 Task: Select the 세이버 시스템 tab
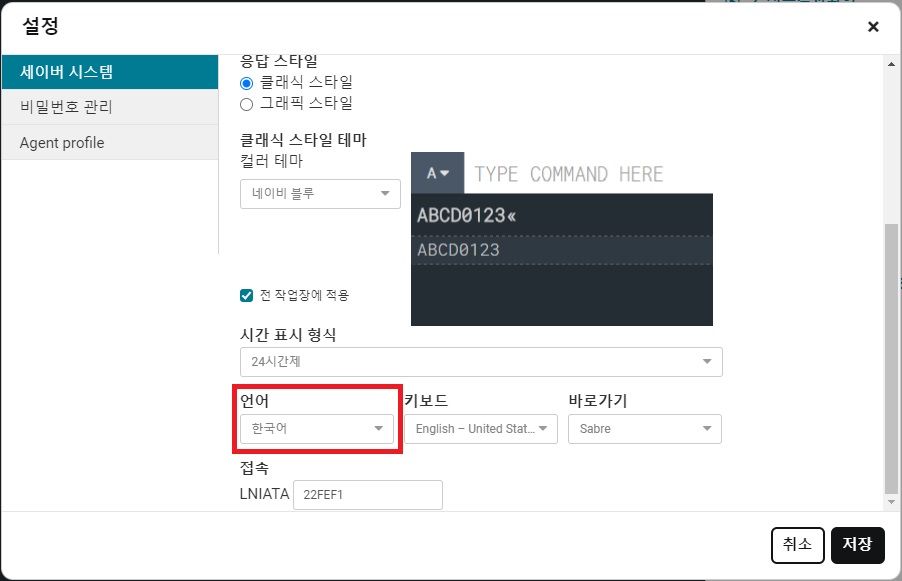click(x=110, y=72)
